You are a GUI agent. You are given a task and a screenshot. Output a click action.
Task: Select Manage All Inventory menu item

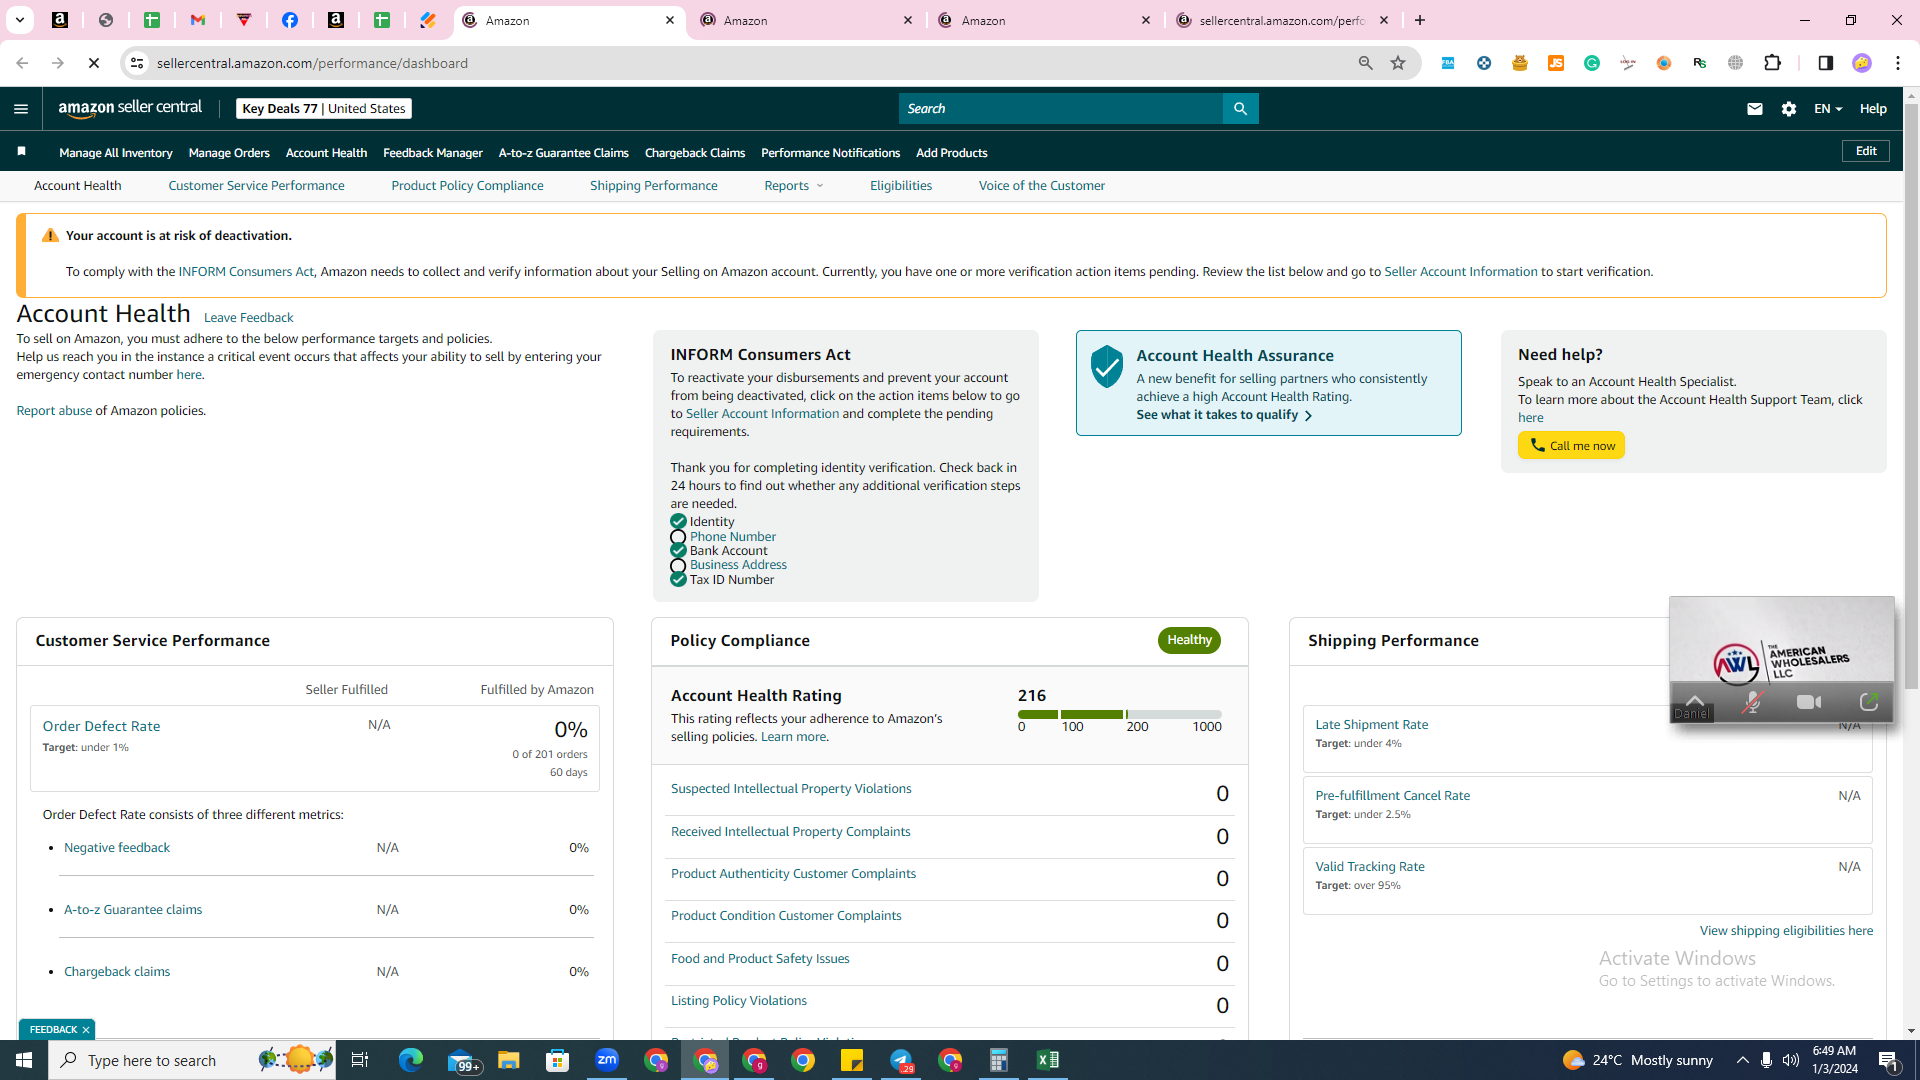(116, 153)
